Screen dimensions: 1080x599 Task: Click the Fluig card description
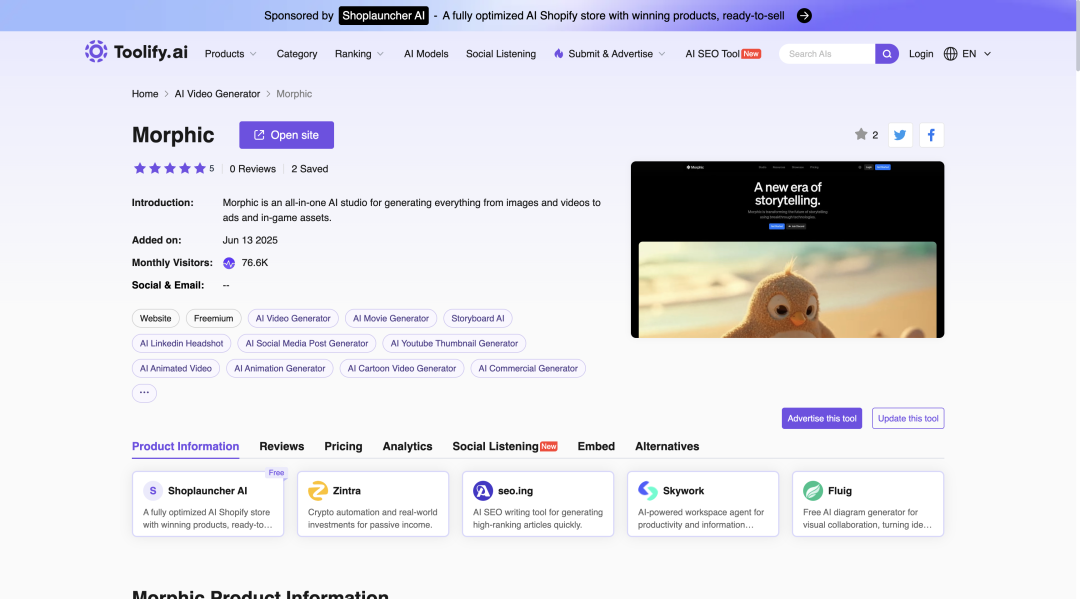(867, 518)
